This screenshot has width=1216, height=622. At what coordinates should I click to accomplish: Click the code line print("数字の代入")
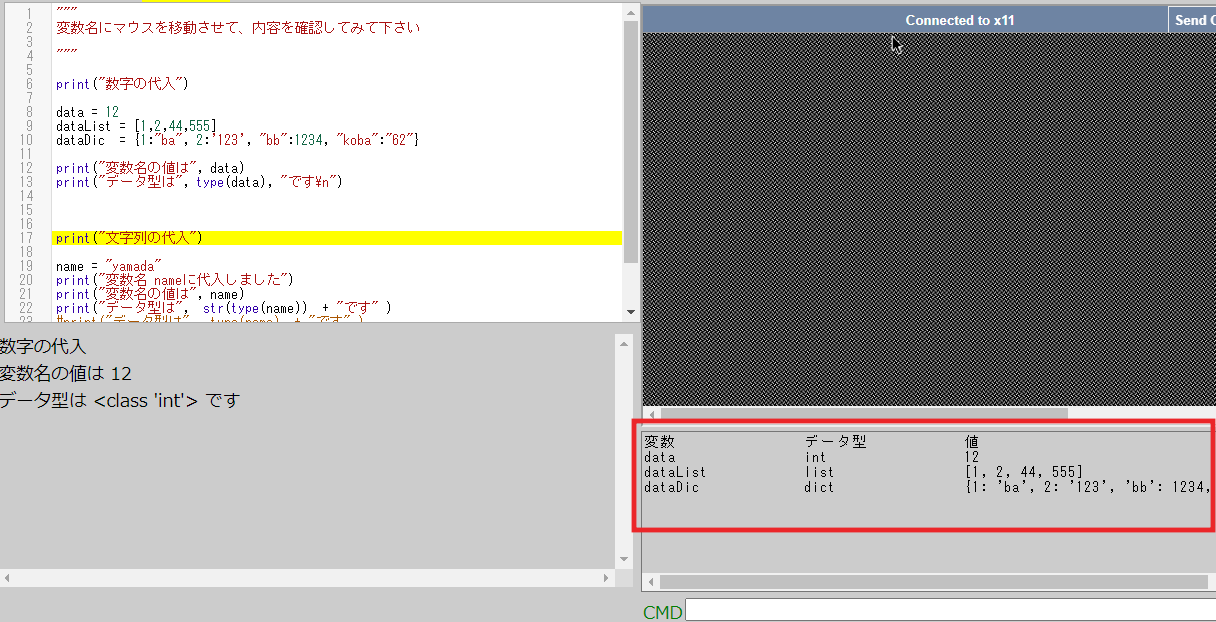pos(122,84)
